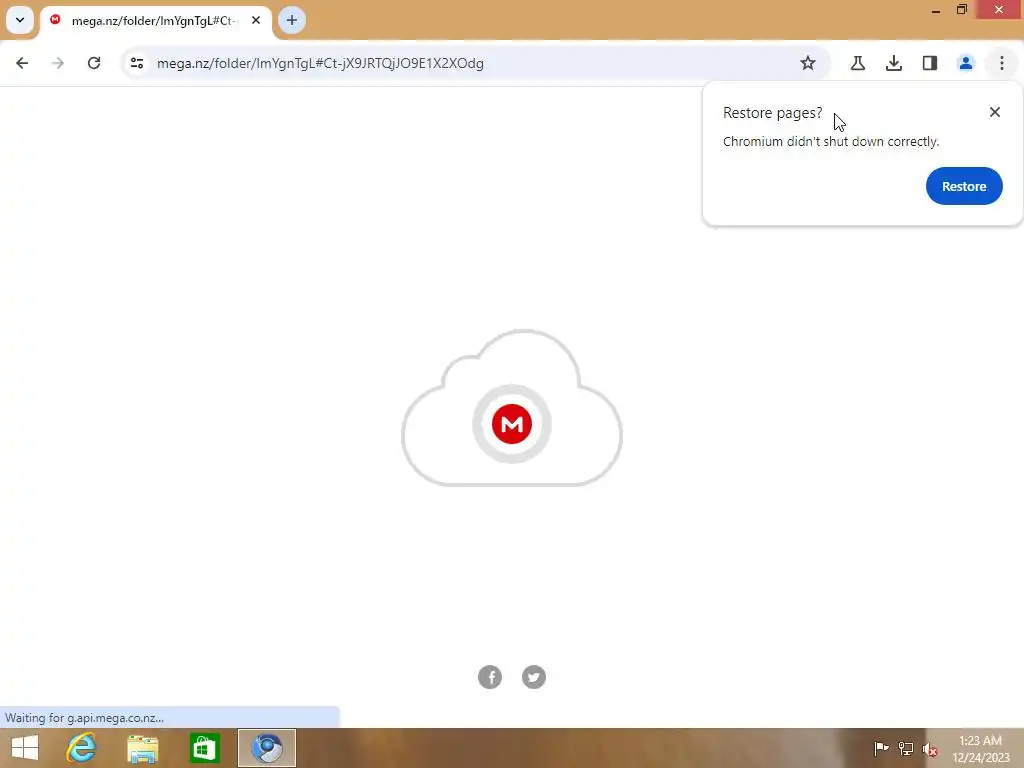
Task: Open the Chrome Labs flask icon
Action: pos(858,63)
